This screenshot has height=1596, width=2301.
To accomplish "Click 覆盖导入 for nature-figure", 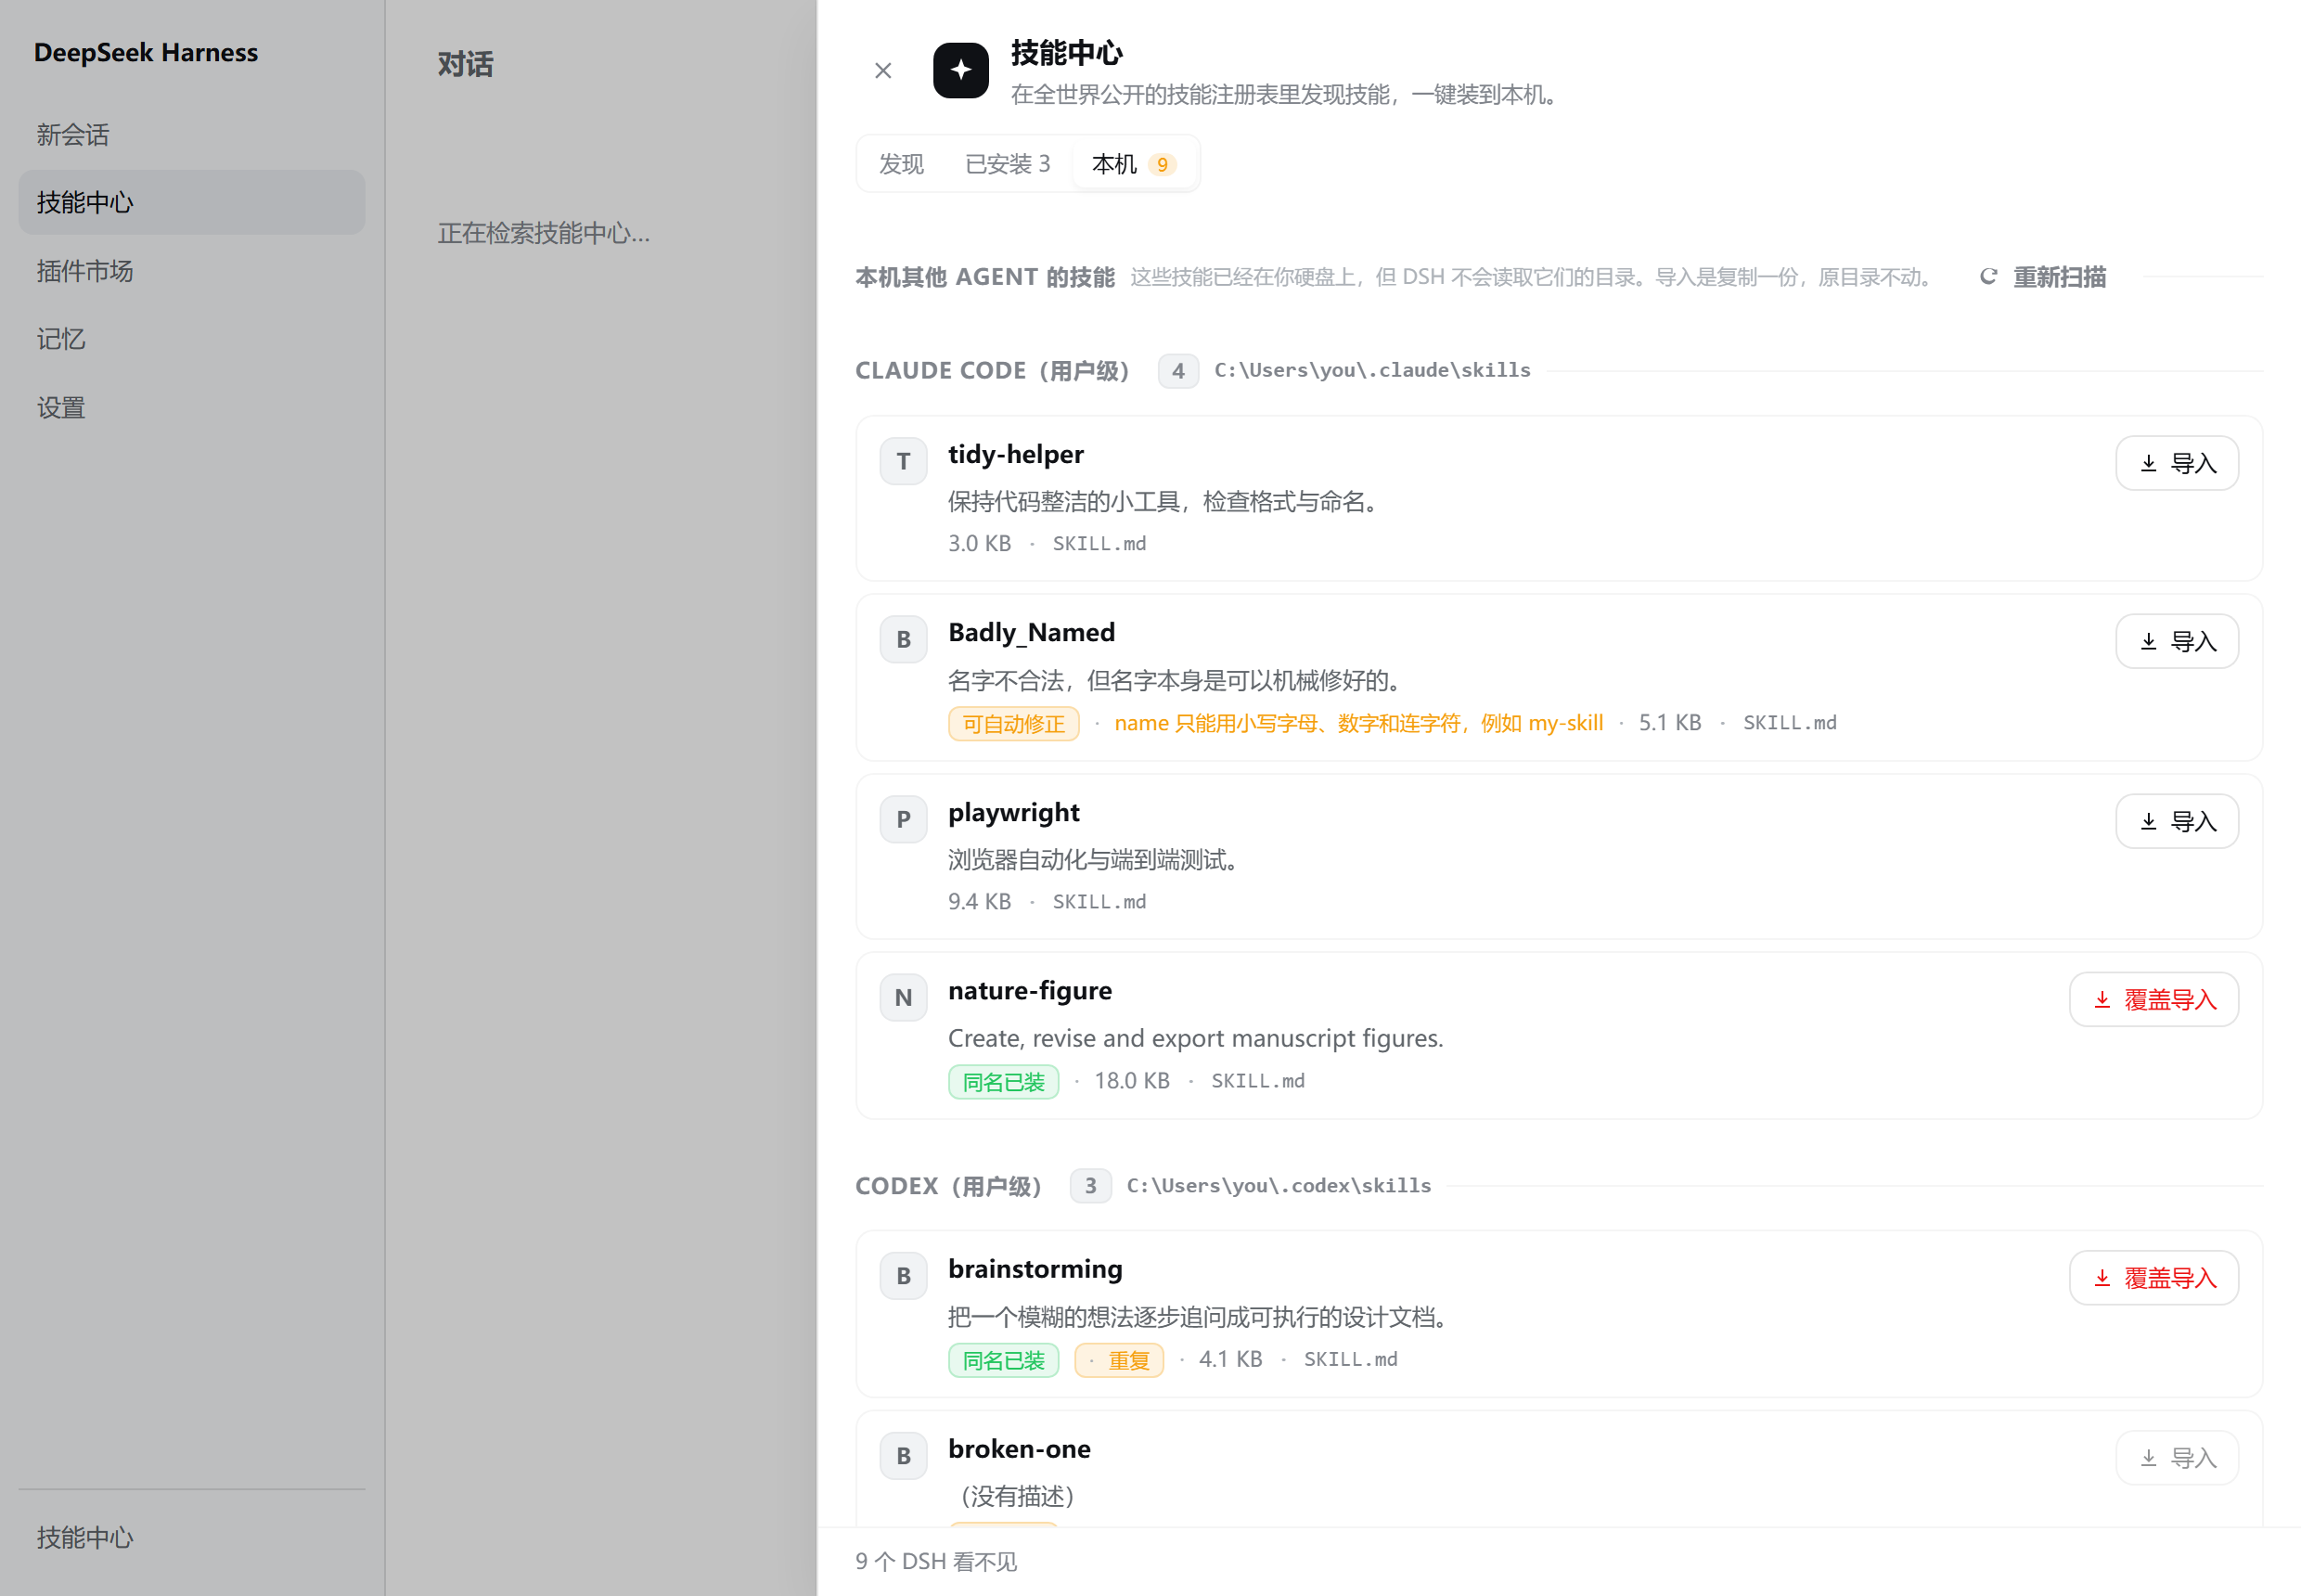I will click(2154, 999).
